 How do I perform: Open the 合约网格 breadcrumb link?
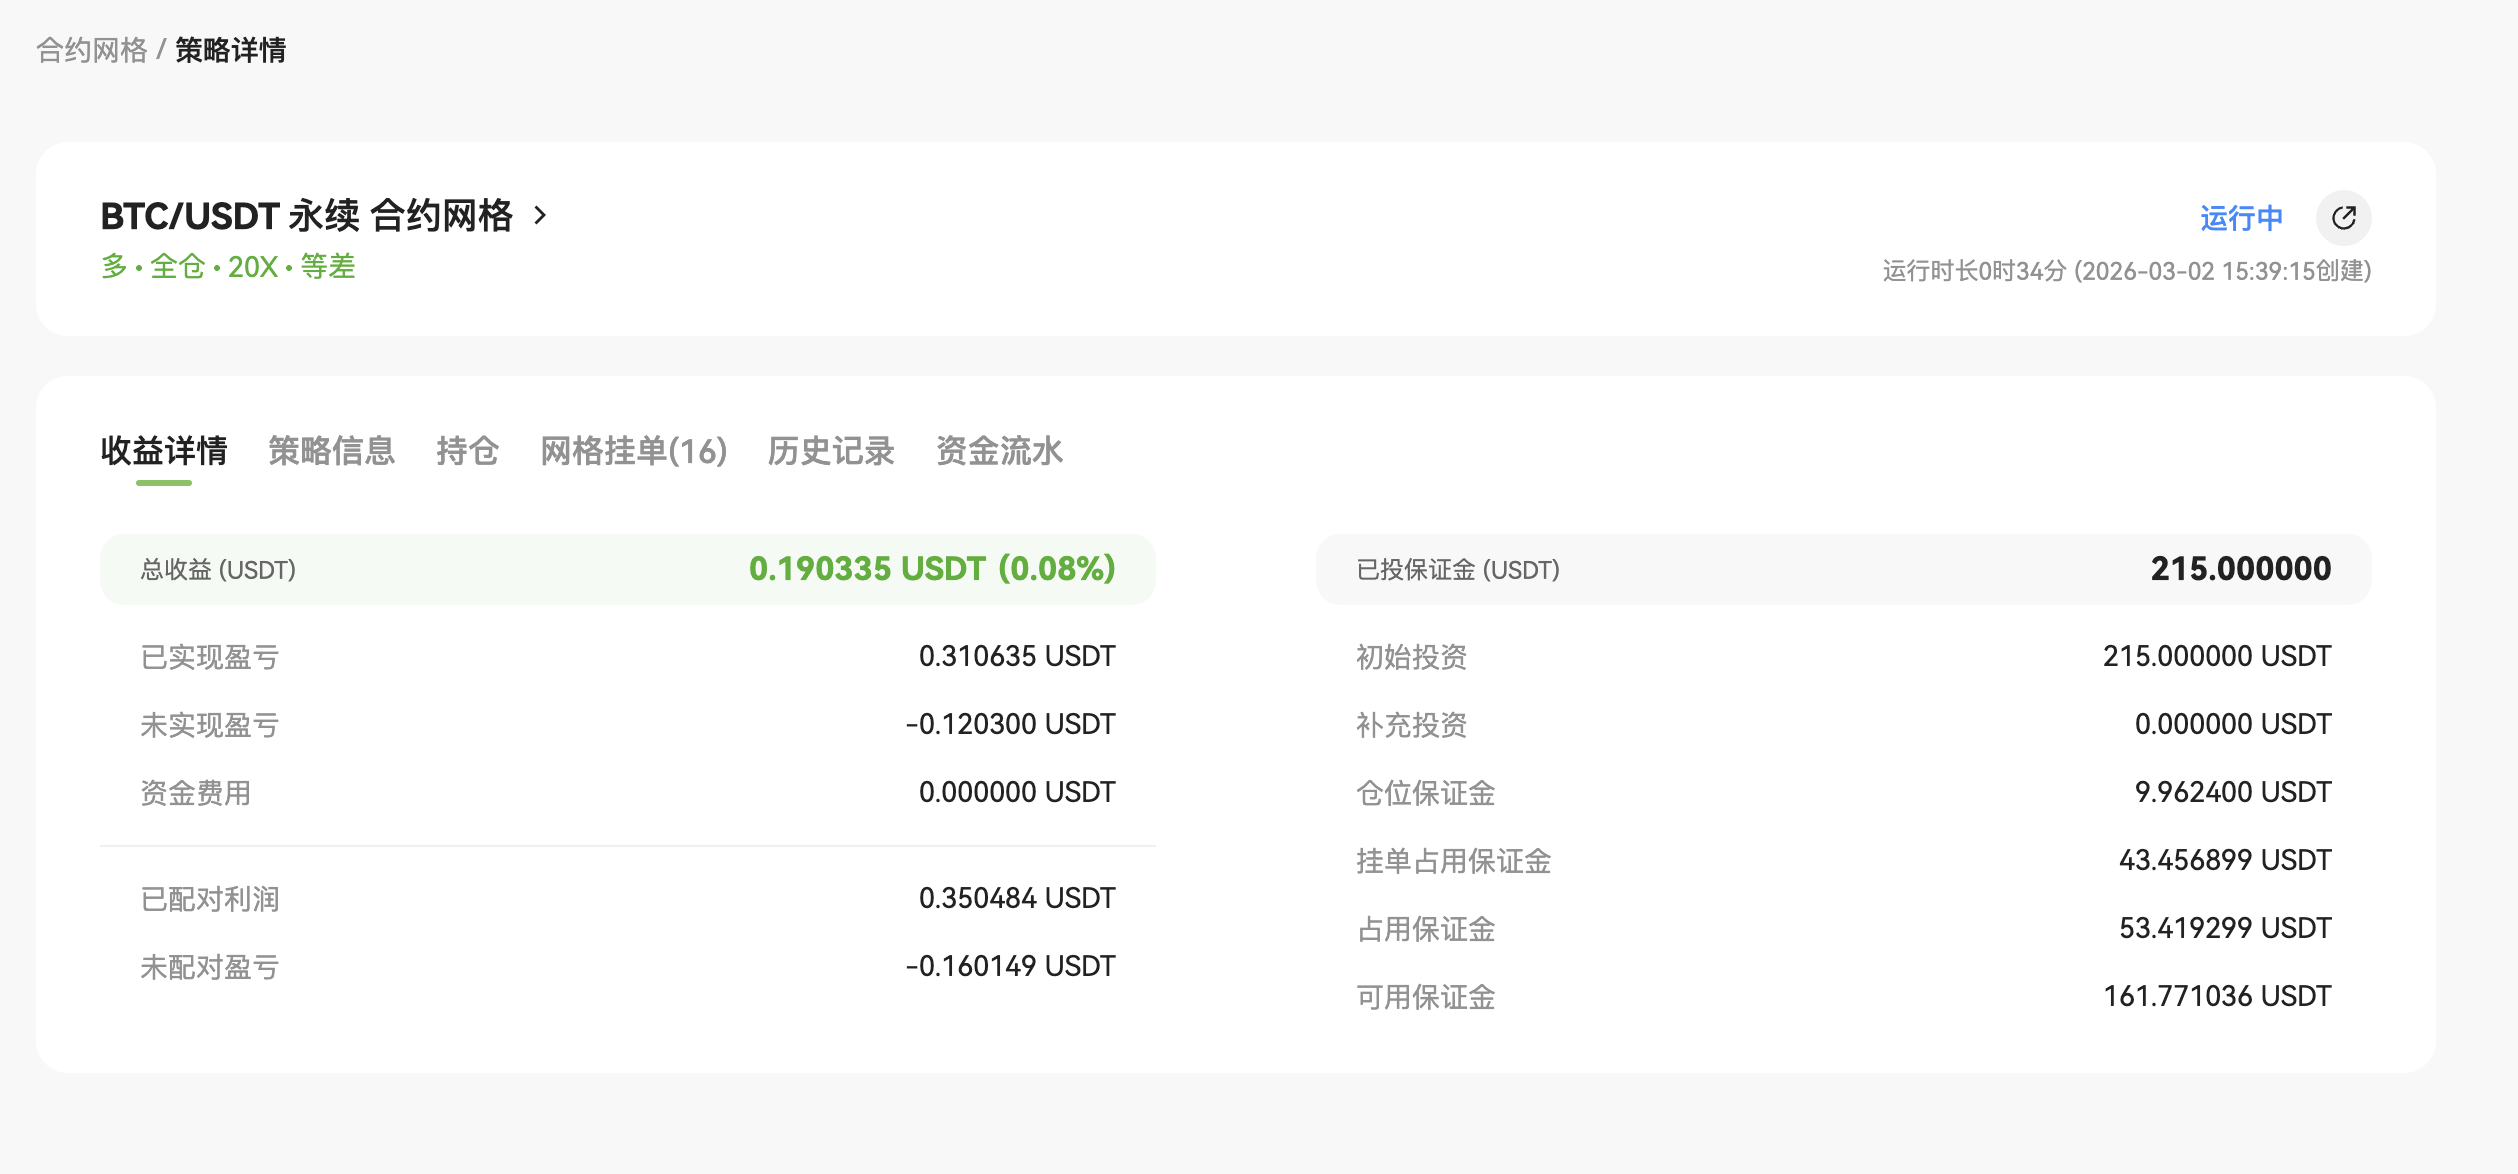tap(92, 50)
